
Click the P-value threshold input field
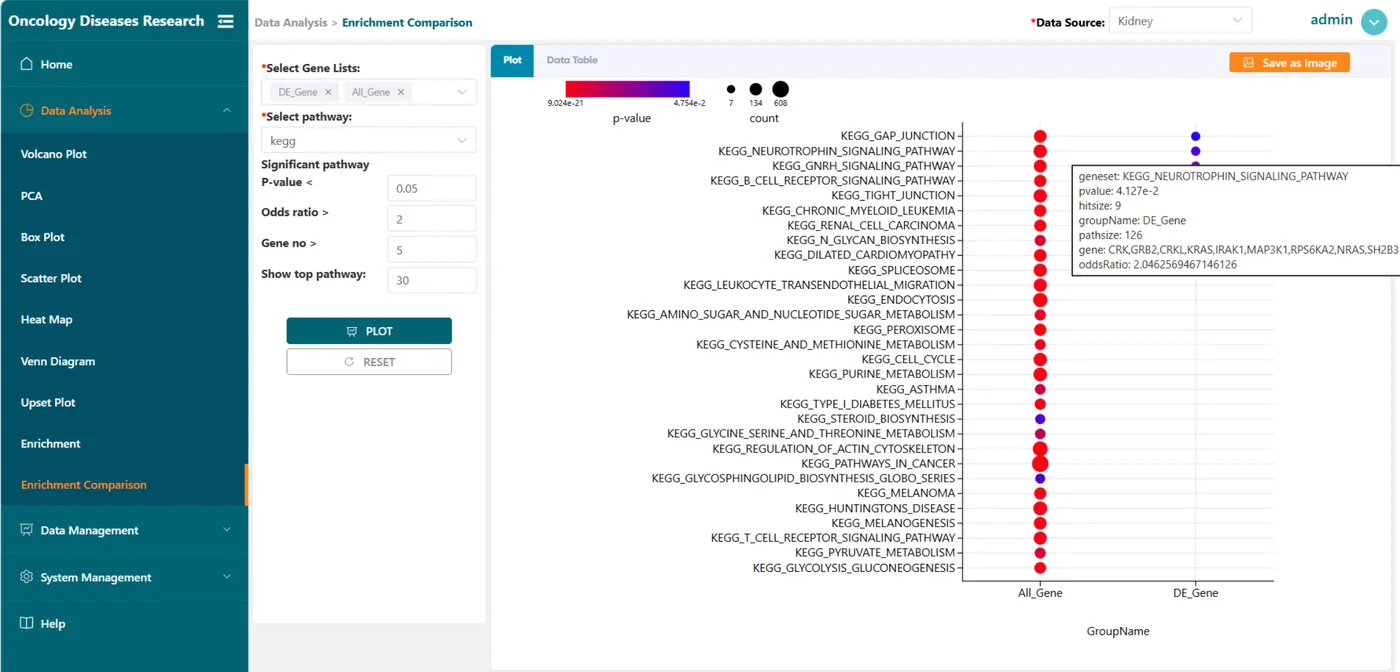coord(432,188)
